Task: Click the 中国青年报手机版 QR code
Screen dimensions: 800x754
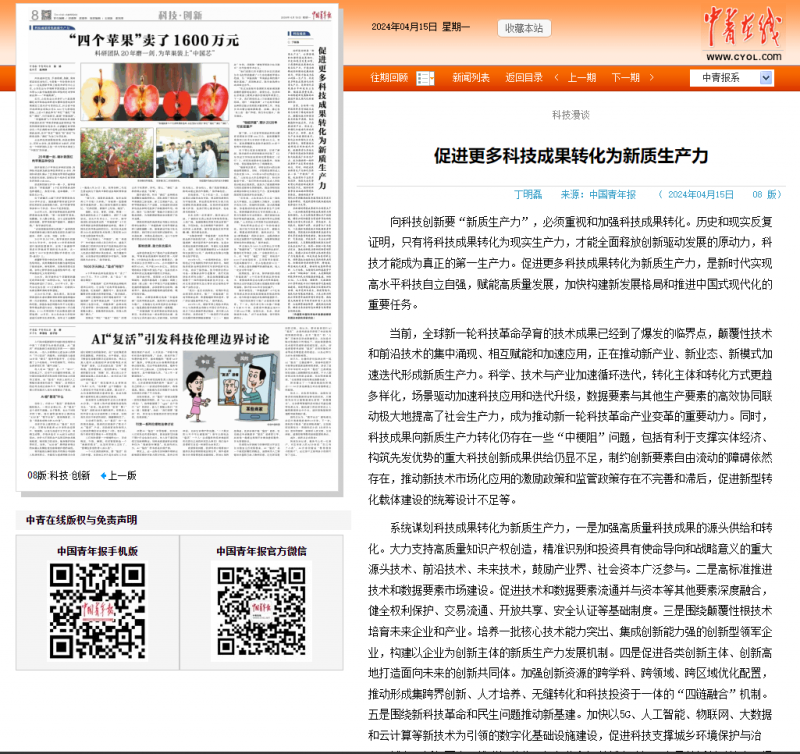Action: pos(97,611)
